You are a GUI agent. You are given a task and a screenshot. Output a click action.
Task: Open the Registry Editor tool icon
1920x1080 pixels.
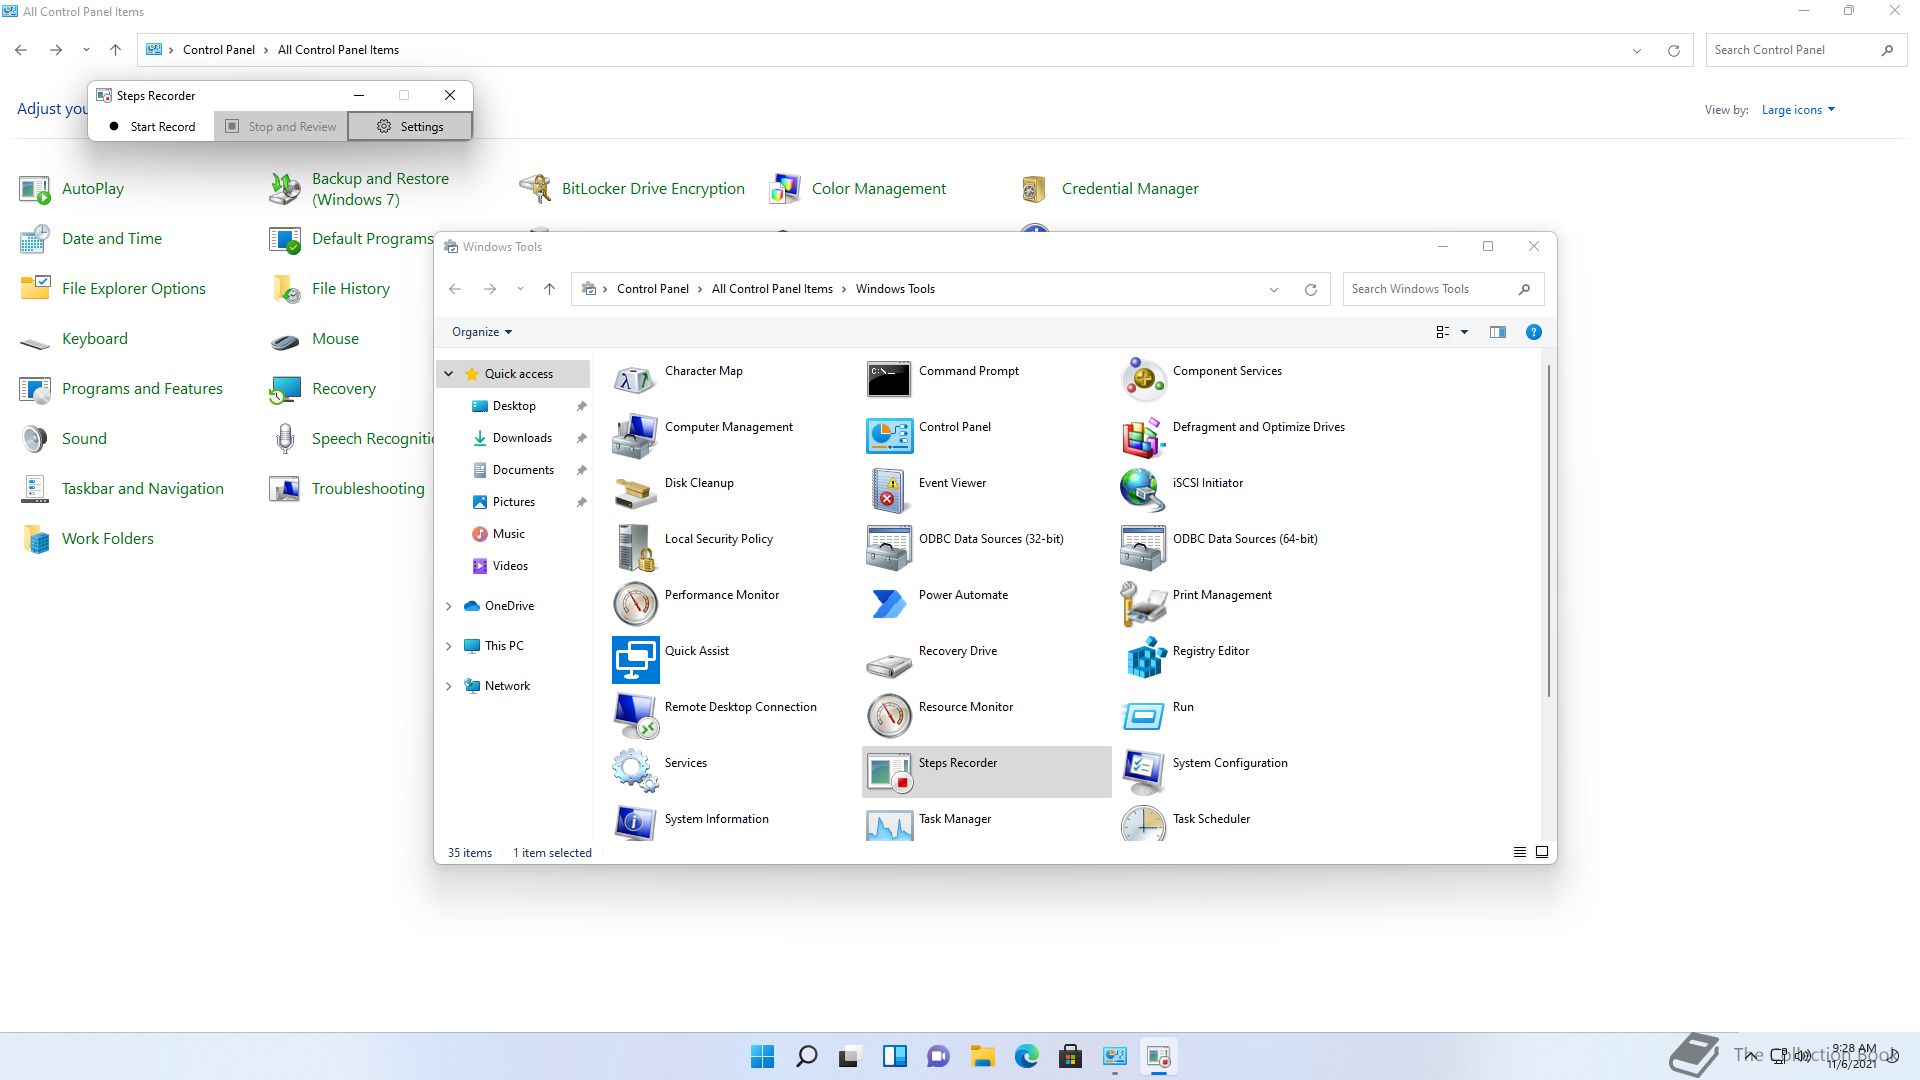coord(1145,659)
